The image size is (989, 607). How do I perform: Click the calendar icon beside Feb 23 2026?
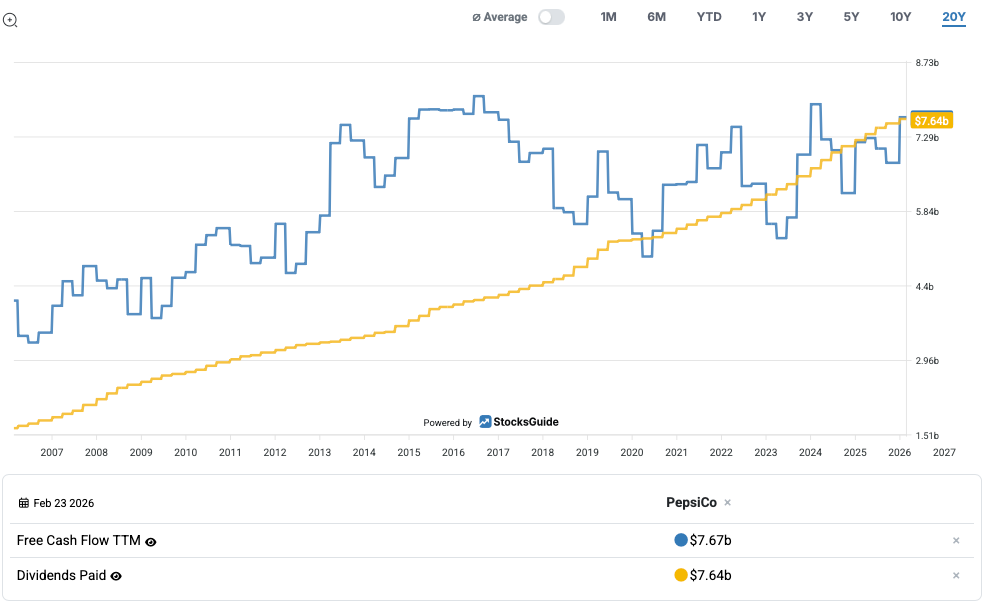[x=24, y=503]
